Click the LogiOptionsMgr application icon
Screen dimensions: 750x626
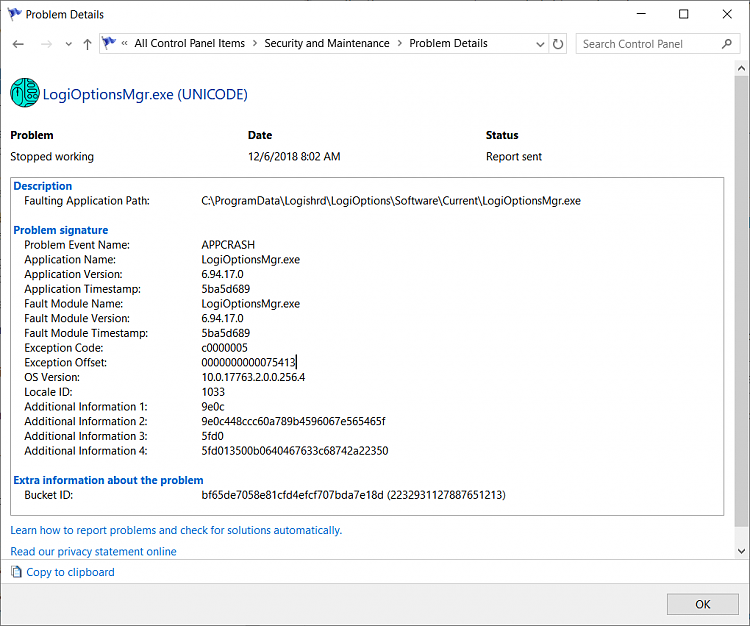25,93
